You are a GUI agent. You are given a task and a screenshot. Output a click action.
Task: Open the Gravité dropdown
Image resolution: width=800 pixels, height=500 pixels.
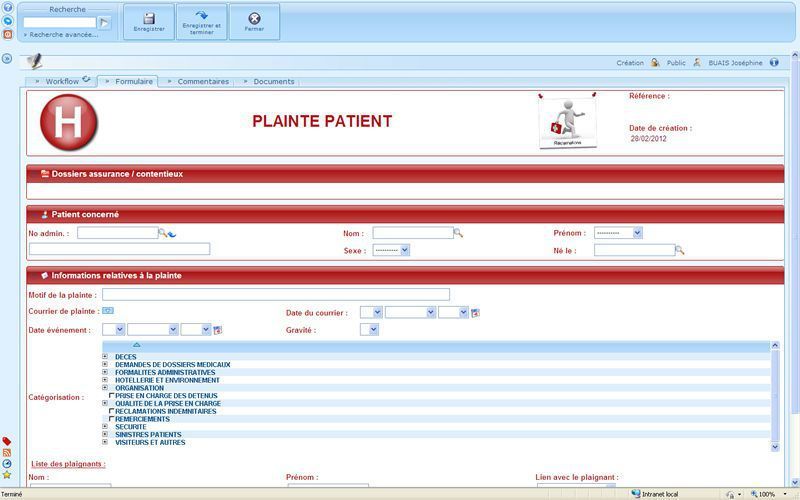(x=369, y=330)
